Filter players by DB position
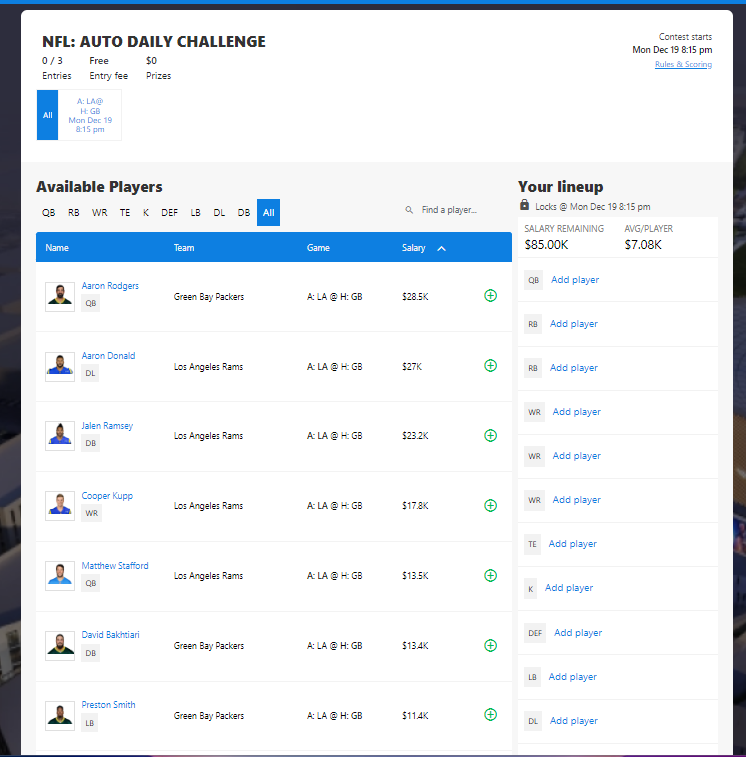 (x=244, y=212)
